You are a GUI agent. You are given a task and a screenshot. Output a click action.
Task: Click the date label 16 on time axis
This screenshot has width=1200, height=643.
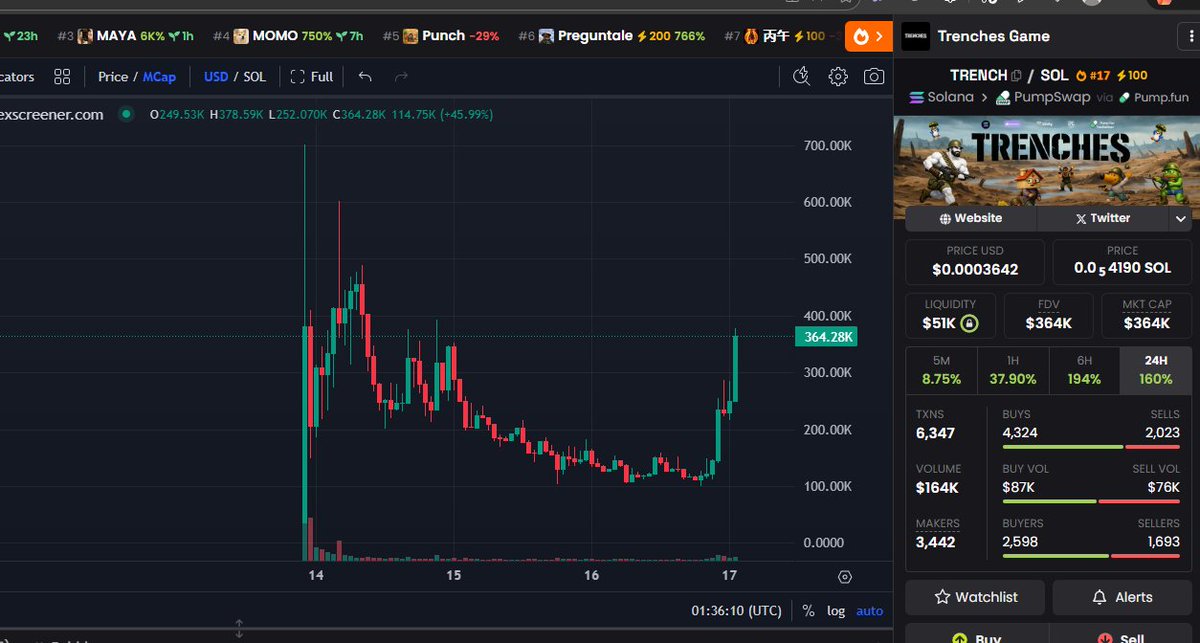pyautogui.click(x=591, y=575)
